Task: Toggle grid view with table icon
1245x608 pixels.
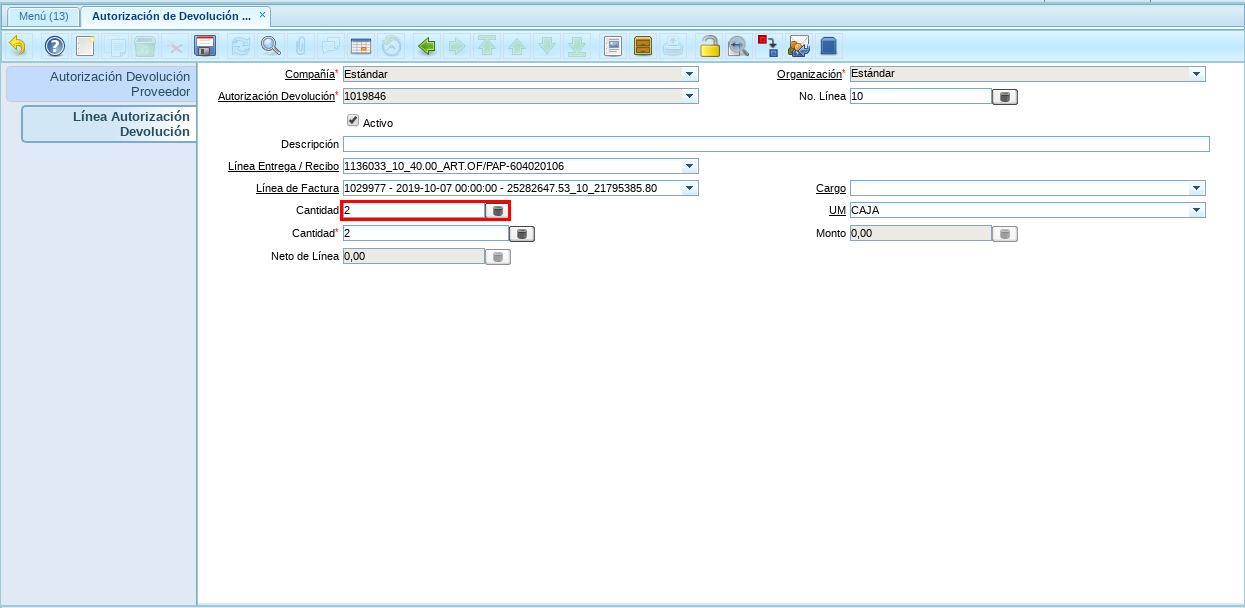Action: click(x=361, y=46)
